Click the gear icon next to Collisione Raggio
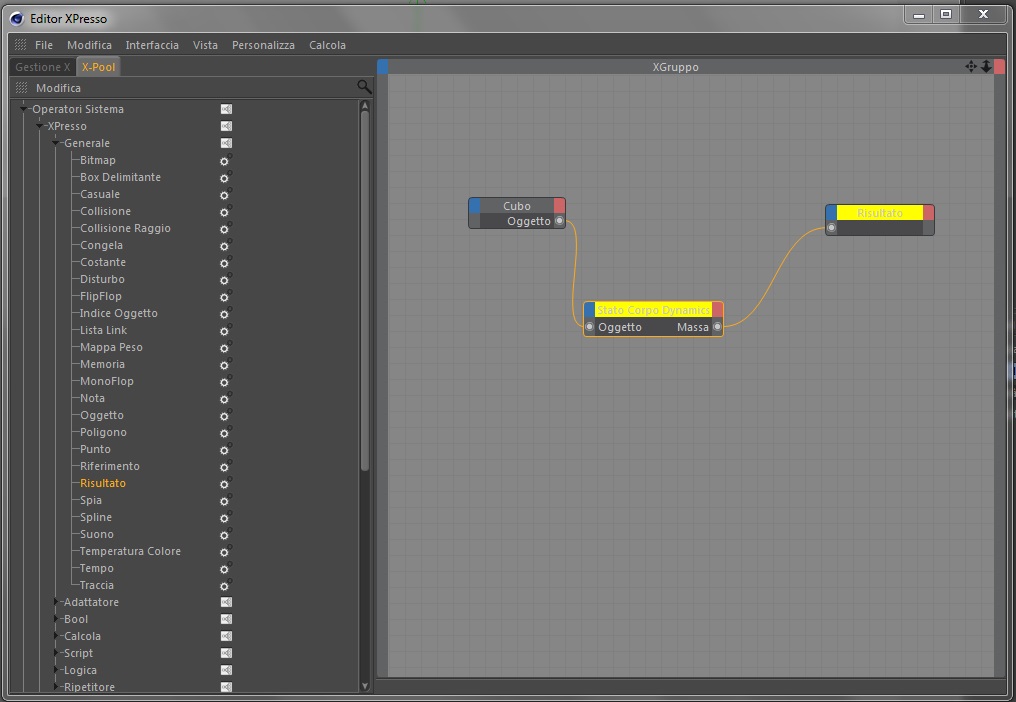1016x702 pixels. [x=225, y=228]
